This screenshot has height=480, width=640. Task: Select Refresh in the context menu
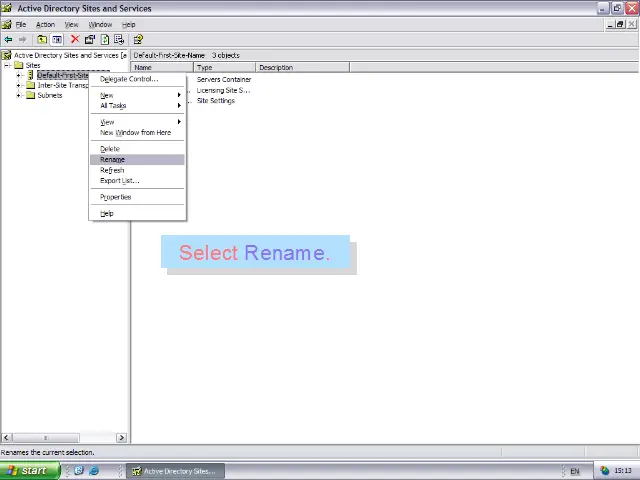tap(137, 170)
